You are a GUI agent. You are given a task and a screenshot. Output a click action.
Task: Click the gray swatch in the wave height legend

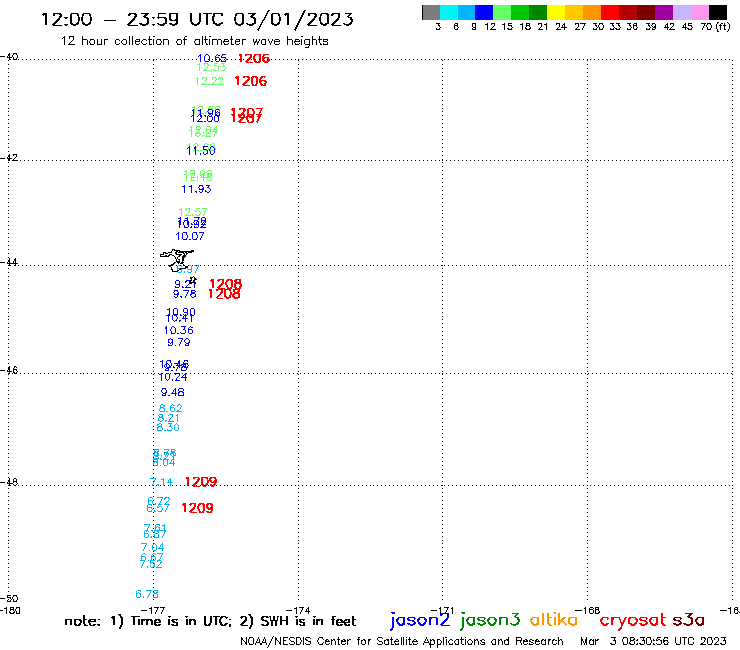click(431, 12)
